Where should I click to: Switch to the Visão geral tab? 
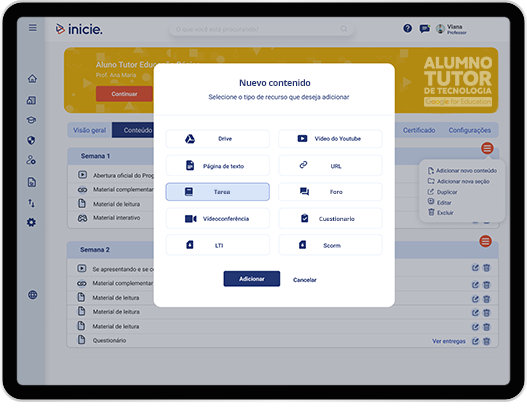coord(89,130)
